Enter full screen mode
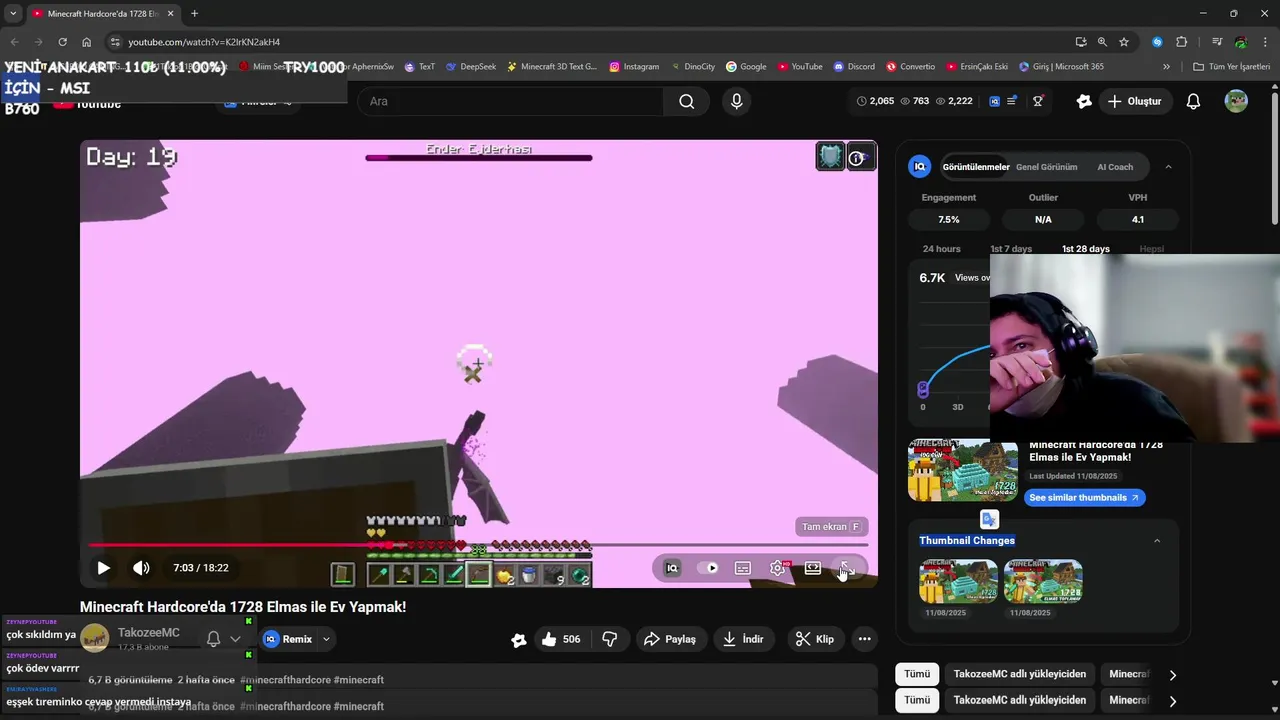 coord(847,568)
